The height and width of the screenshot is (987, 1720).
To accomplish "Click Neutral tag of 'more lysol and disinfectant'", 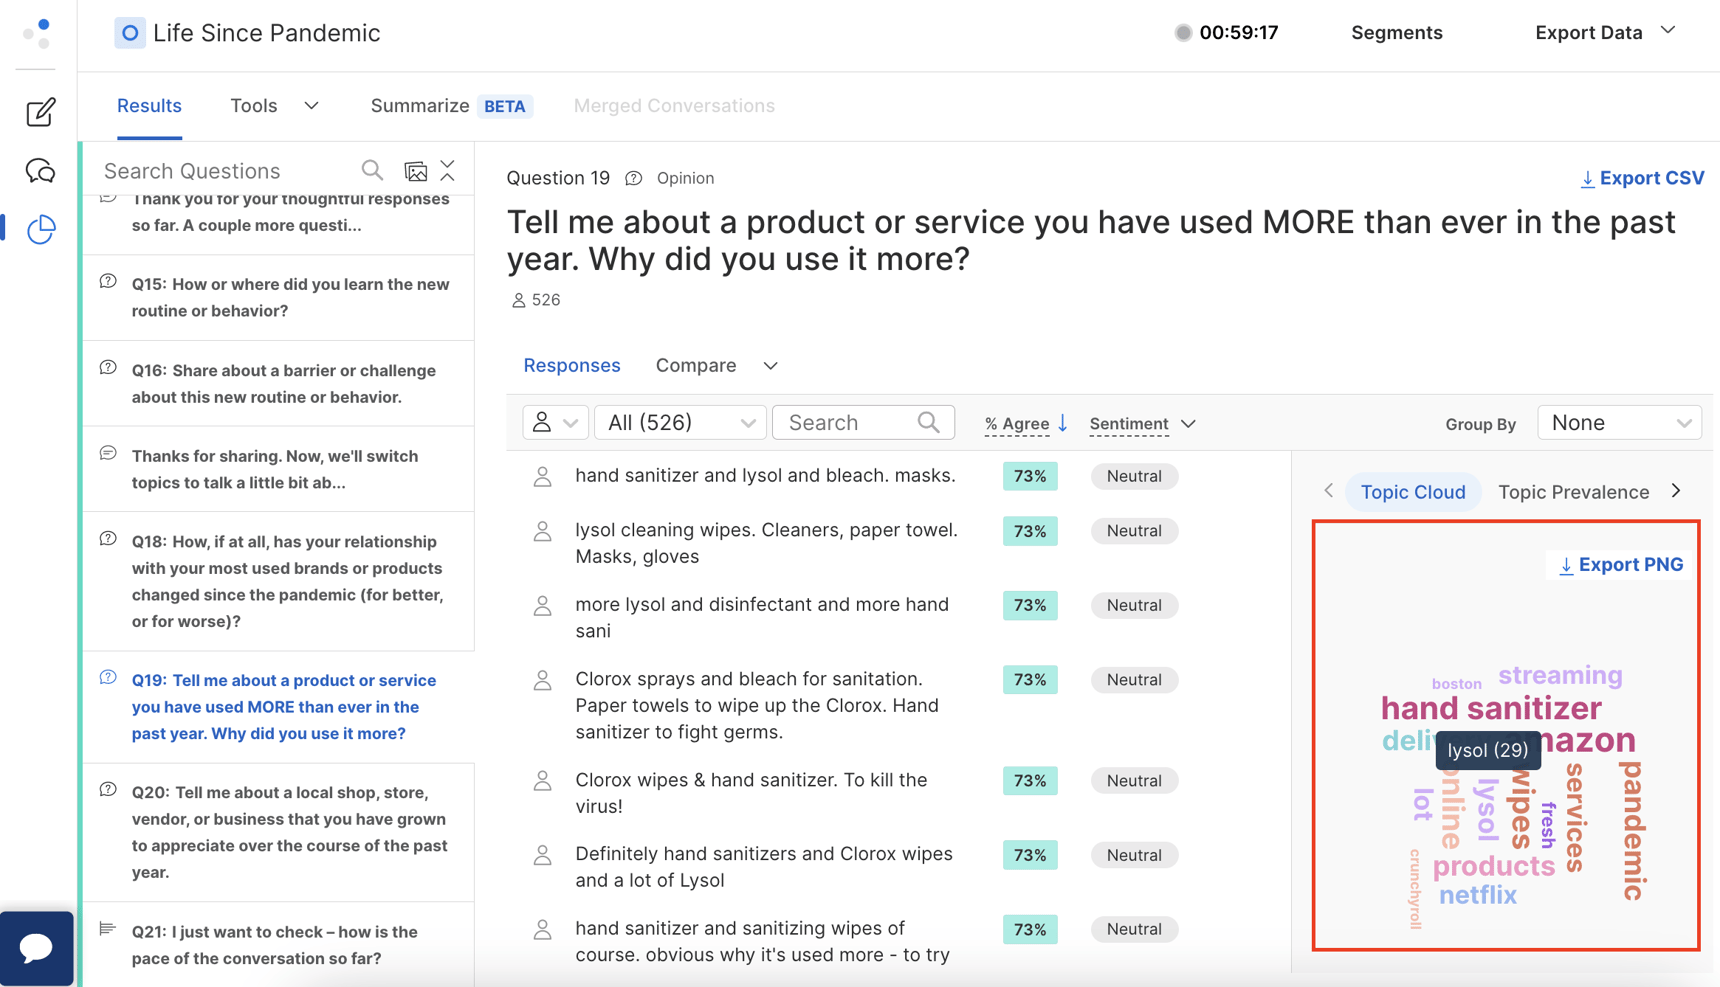I will coord(1134,605).
